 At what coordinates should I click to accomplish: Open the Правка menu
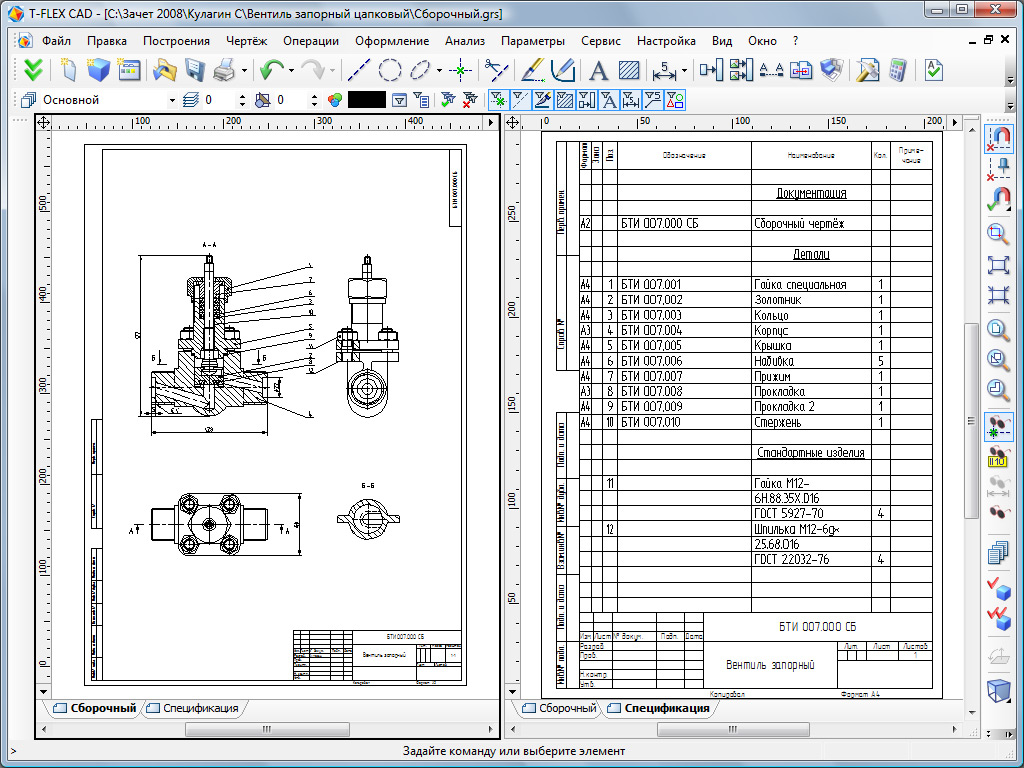(x=107, y=40)
